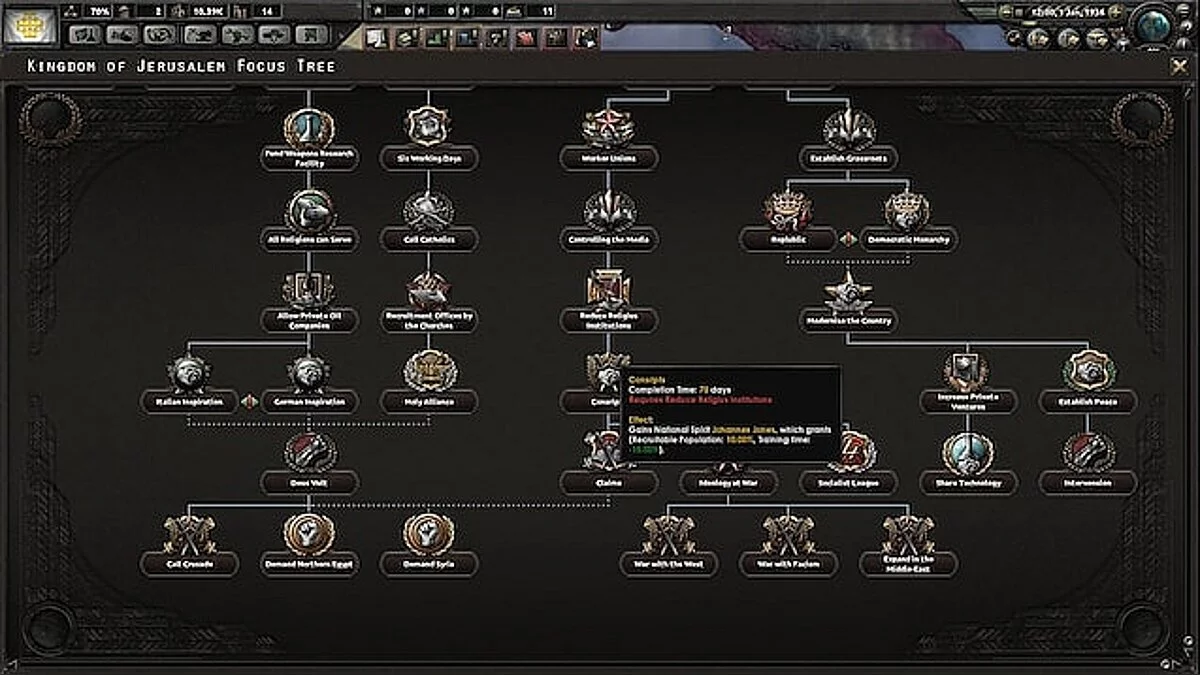Select the Worker Unions focus icon

click(609, 128)
